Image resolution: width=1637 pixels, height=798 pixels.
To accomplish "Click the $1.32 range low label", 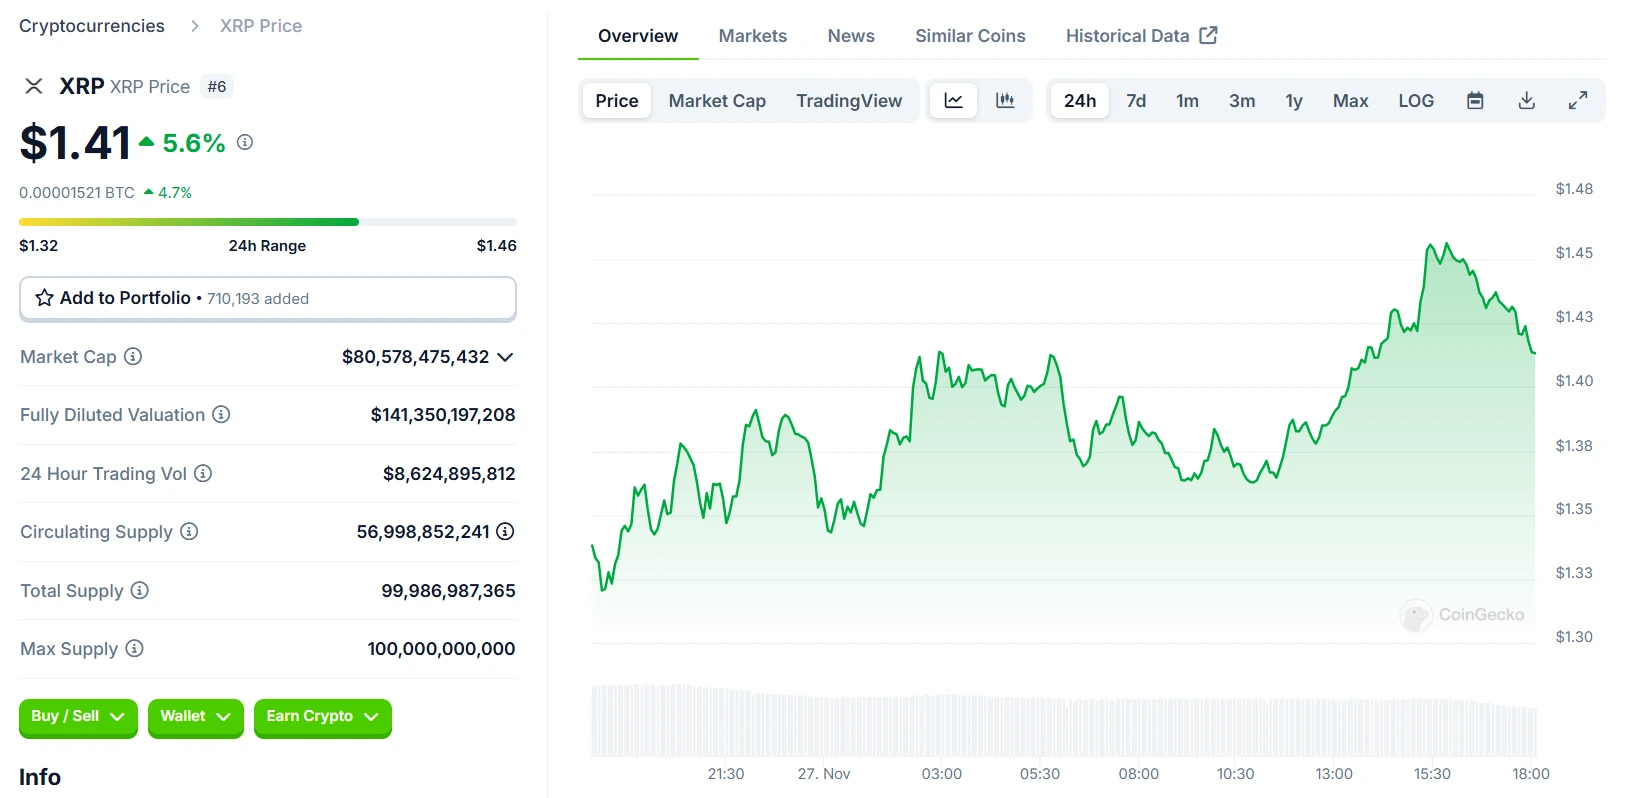I will click(x=39, y=246).
